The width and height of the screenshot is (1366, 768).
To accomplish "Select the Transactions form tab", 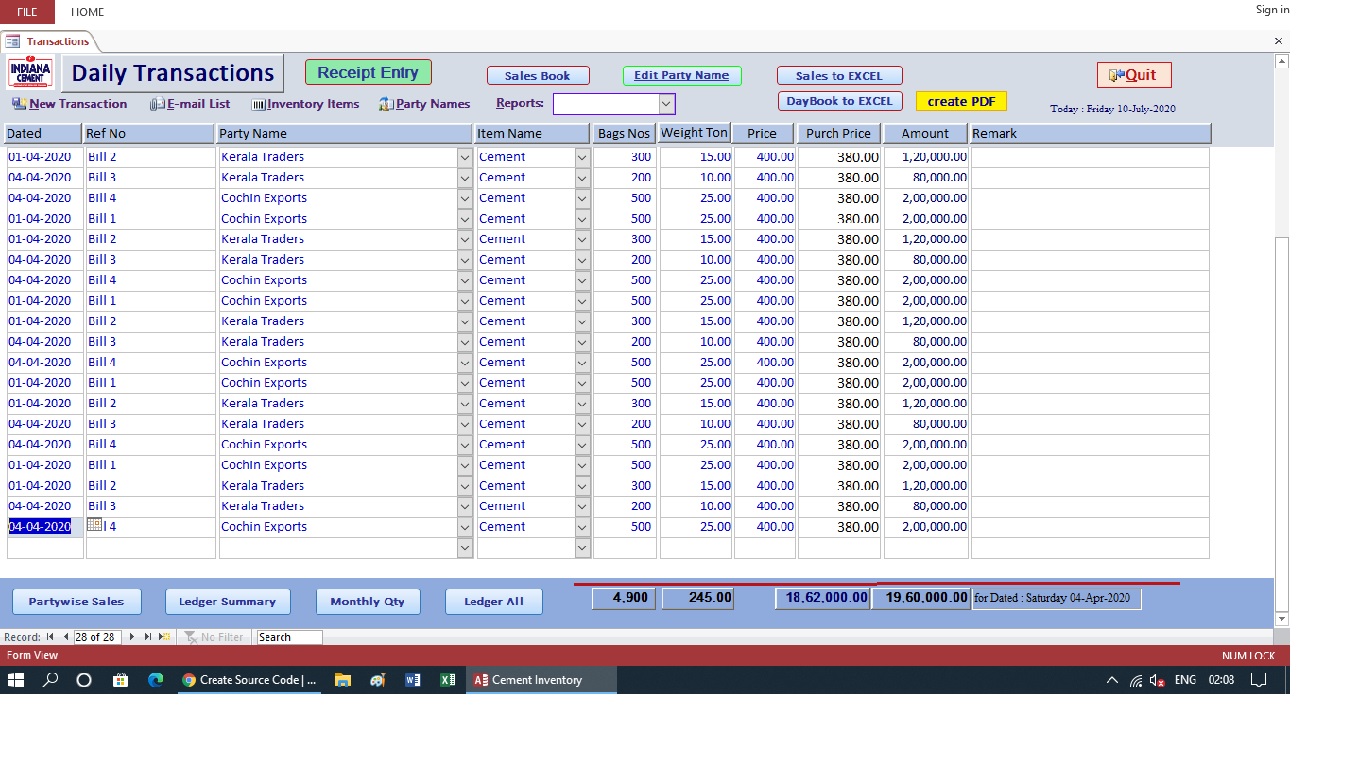I will (48, 41).
